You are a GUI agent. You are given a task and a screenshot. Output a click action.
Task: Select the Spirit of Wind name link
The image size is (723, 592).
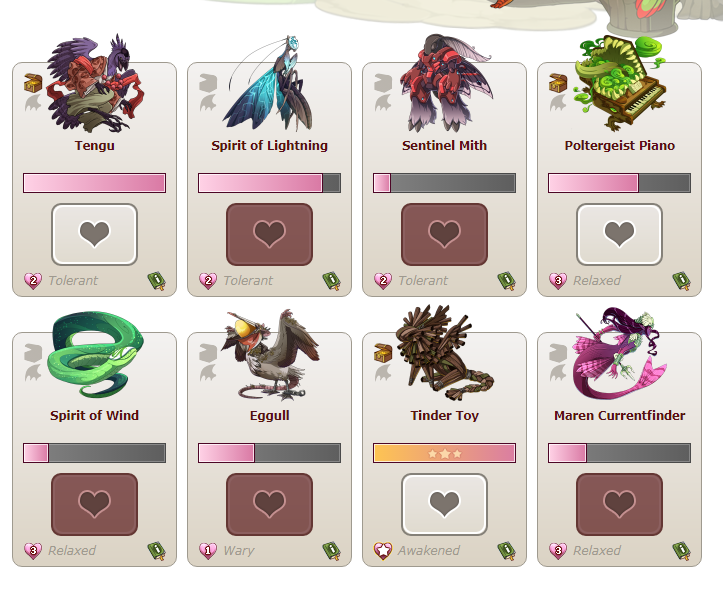coord(95,415)
